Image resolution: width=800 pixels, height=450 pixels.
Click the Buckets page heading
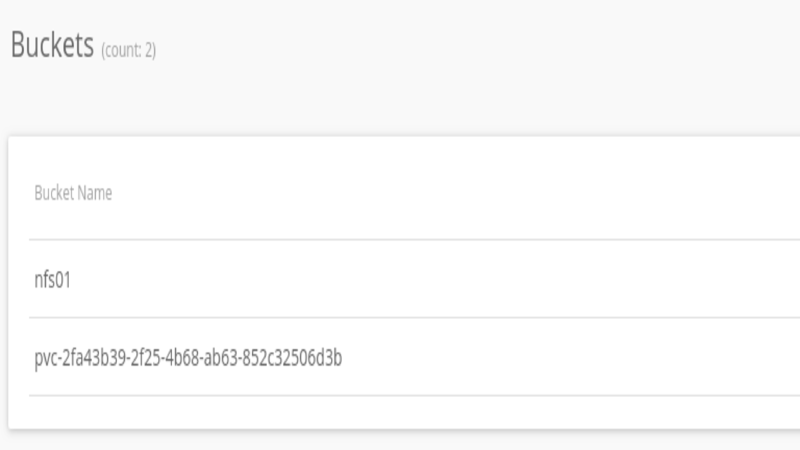pos(52,44)
